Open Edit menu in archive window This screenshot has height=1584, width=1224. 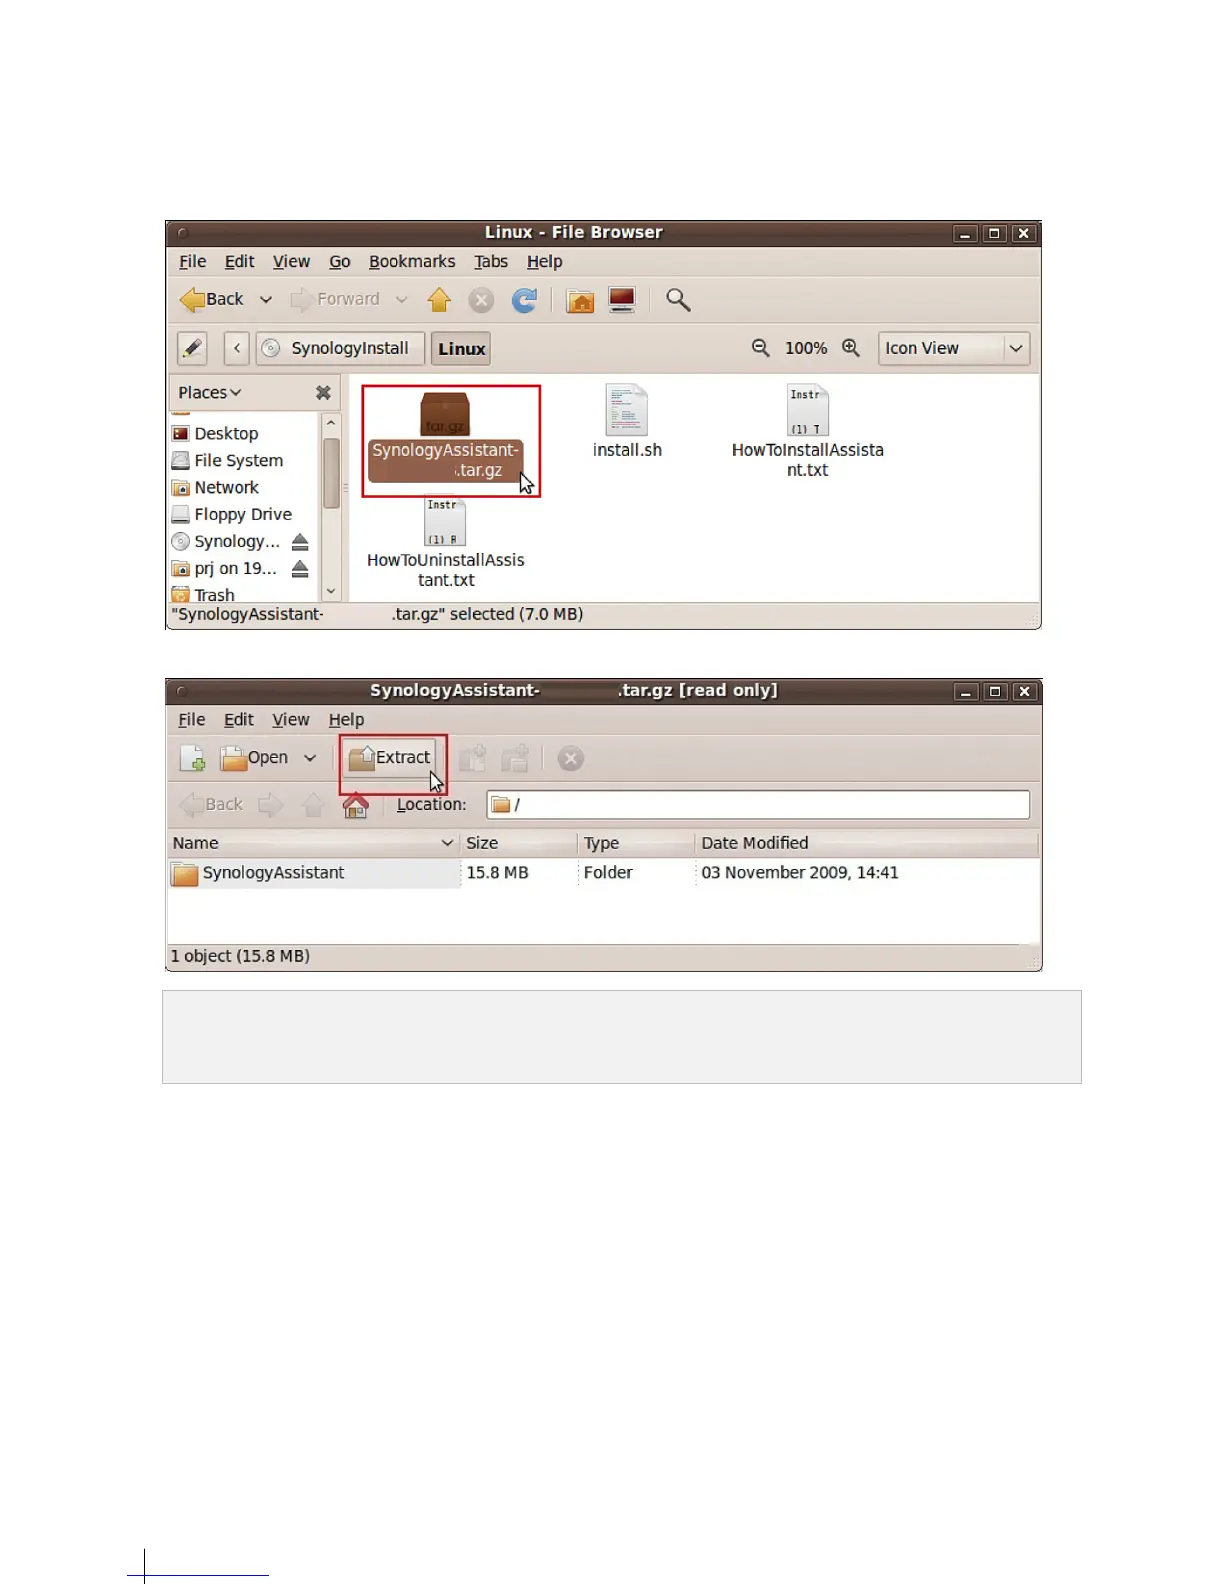[x=238, y=719]
